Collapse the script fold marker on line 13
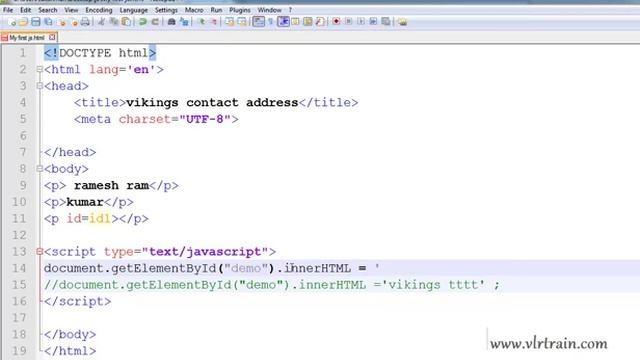Viewport: 640px width, 360px height. click(40, 251)
